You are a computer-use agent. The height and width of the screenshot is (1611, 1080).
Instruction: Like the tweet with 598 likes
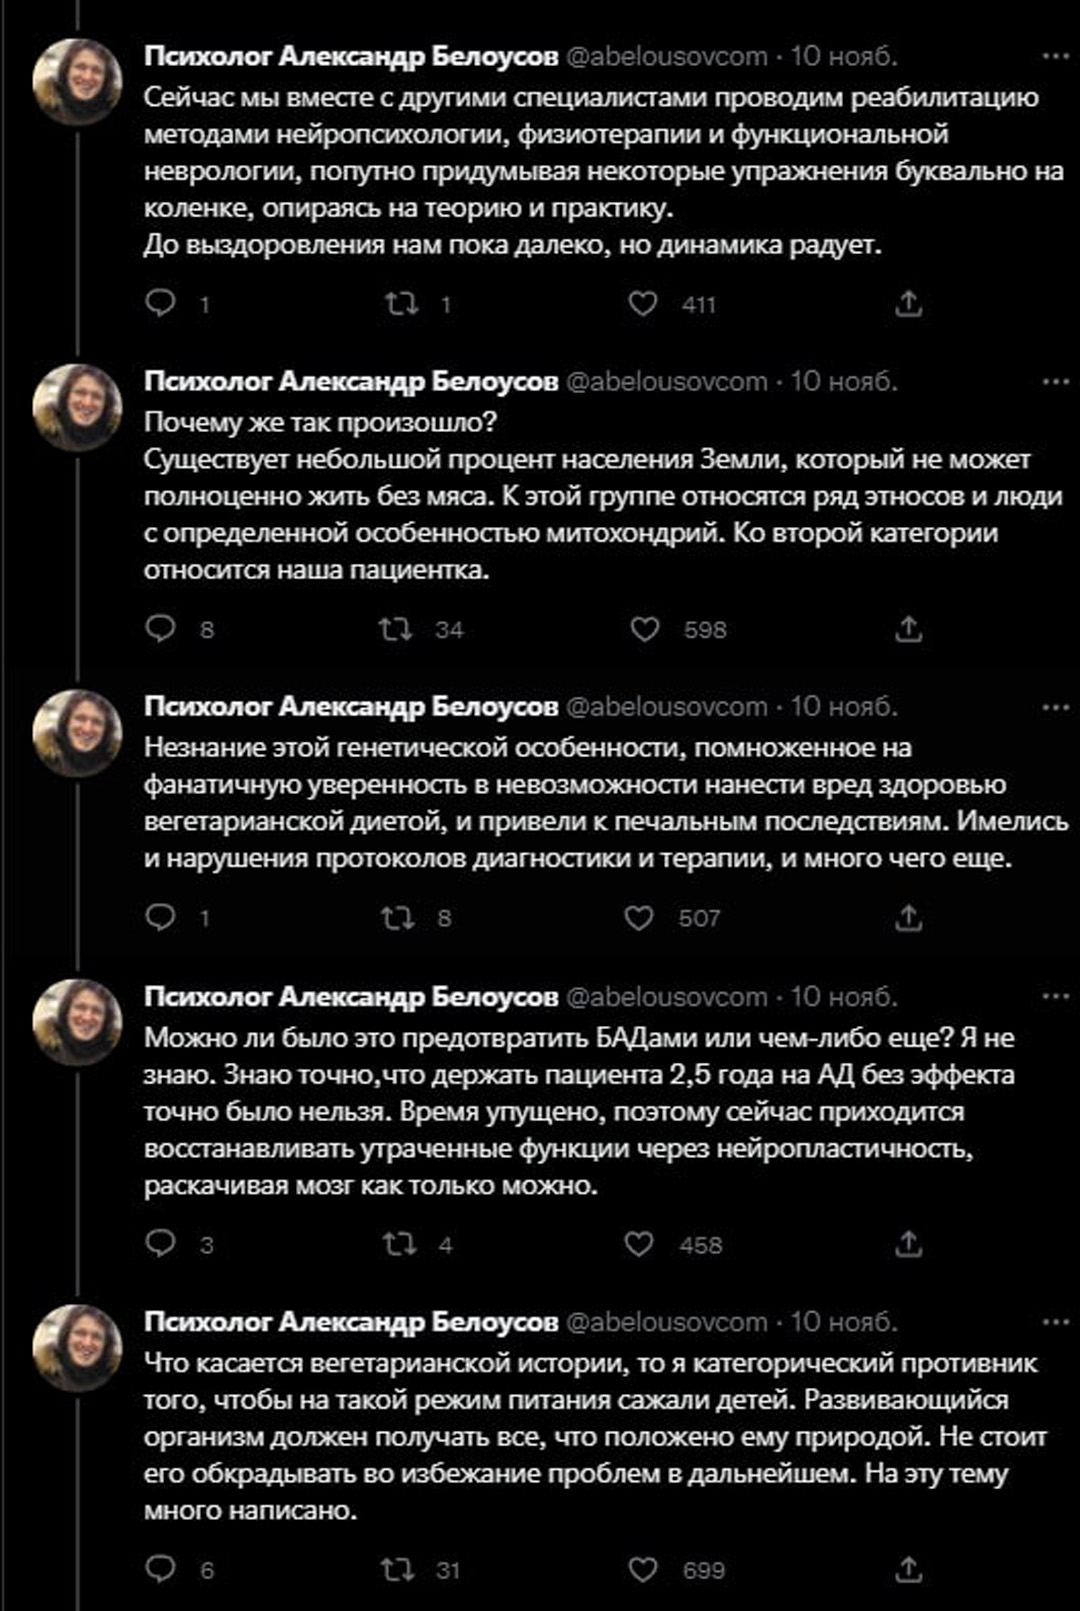point(645,629)
